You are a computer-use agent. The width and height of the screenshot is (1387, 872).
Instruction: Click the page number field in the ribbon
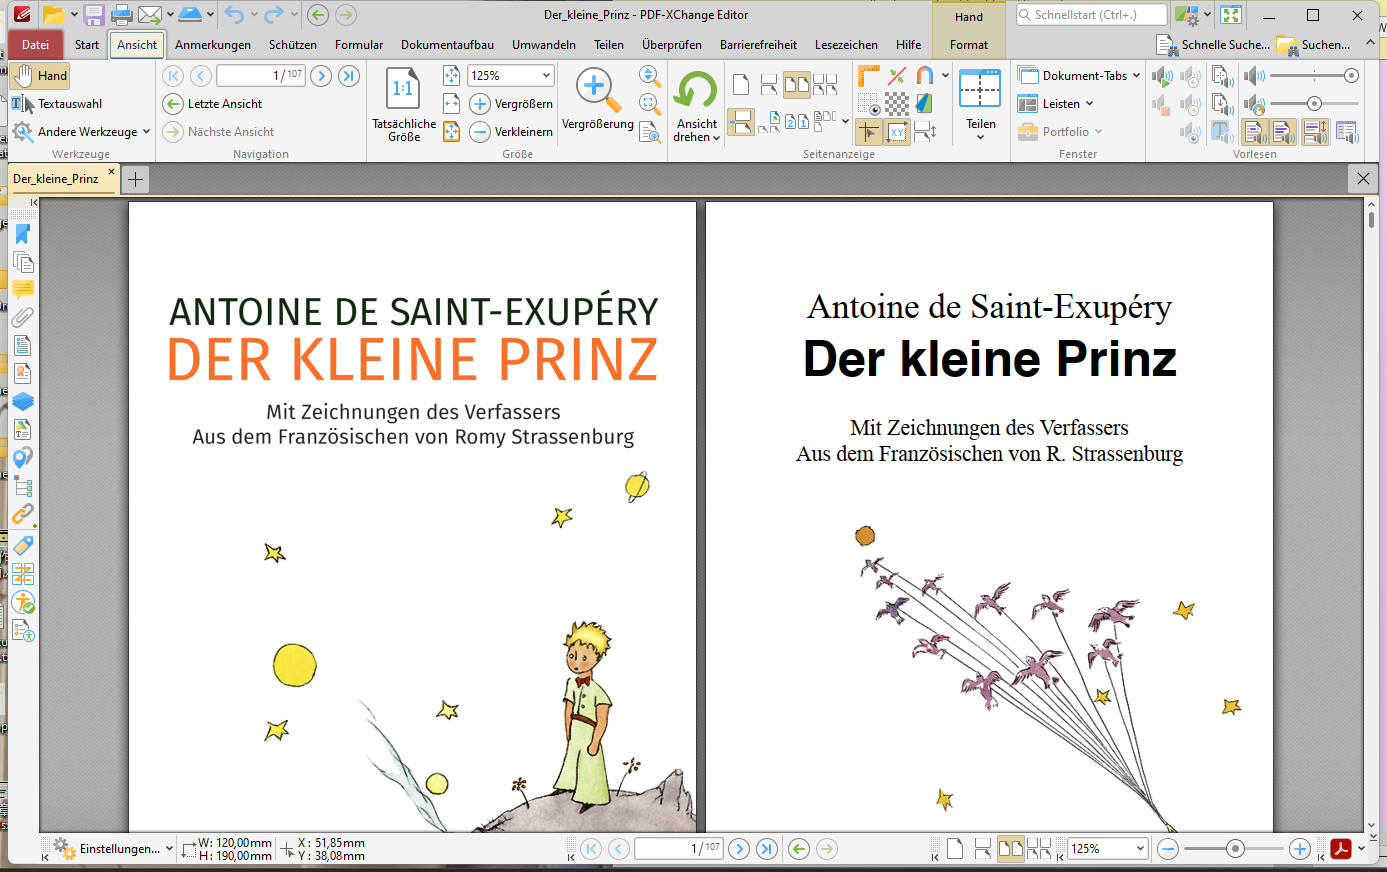[260, 76]
